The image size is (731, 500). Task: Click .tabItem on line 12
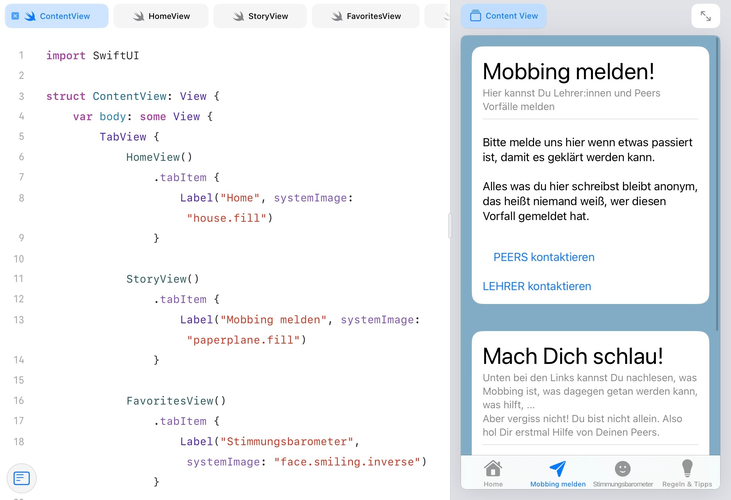point(179,299)
